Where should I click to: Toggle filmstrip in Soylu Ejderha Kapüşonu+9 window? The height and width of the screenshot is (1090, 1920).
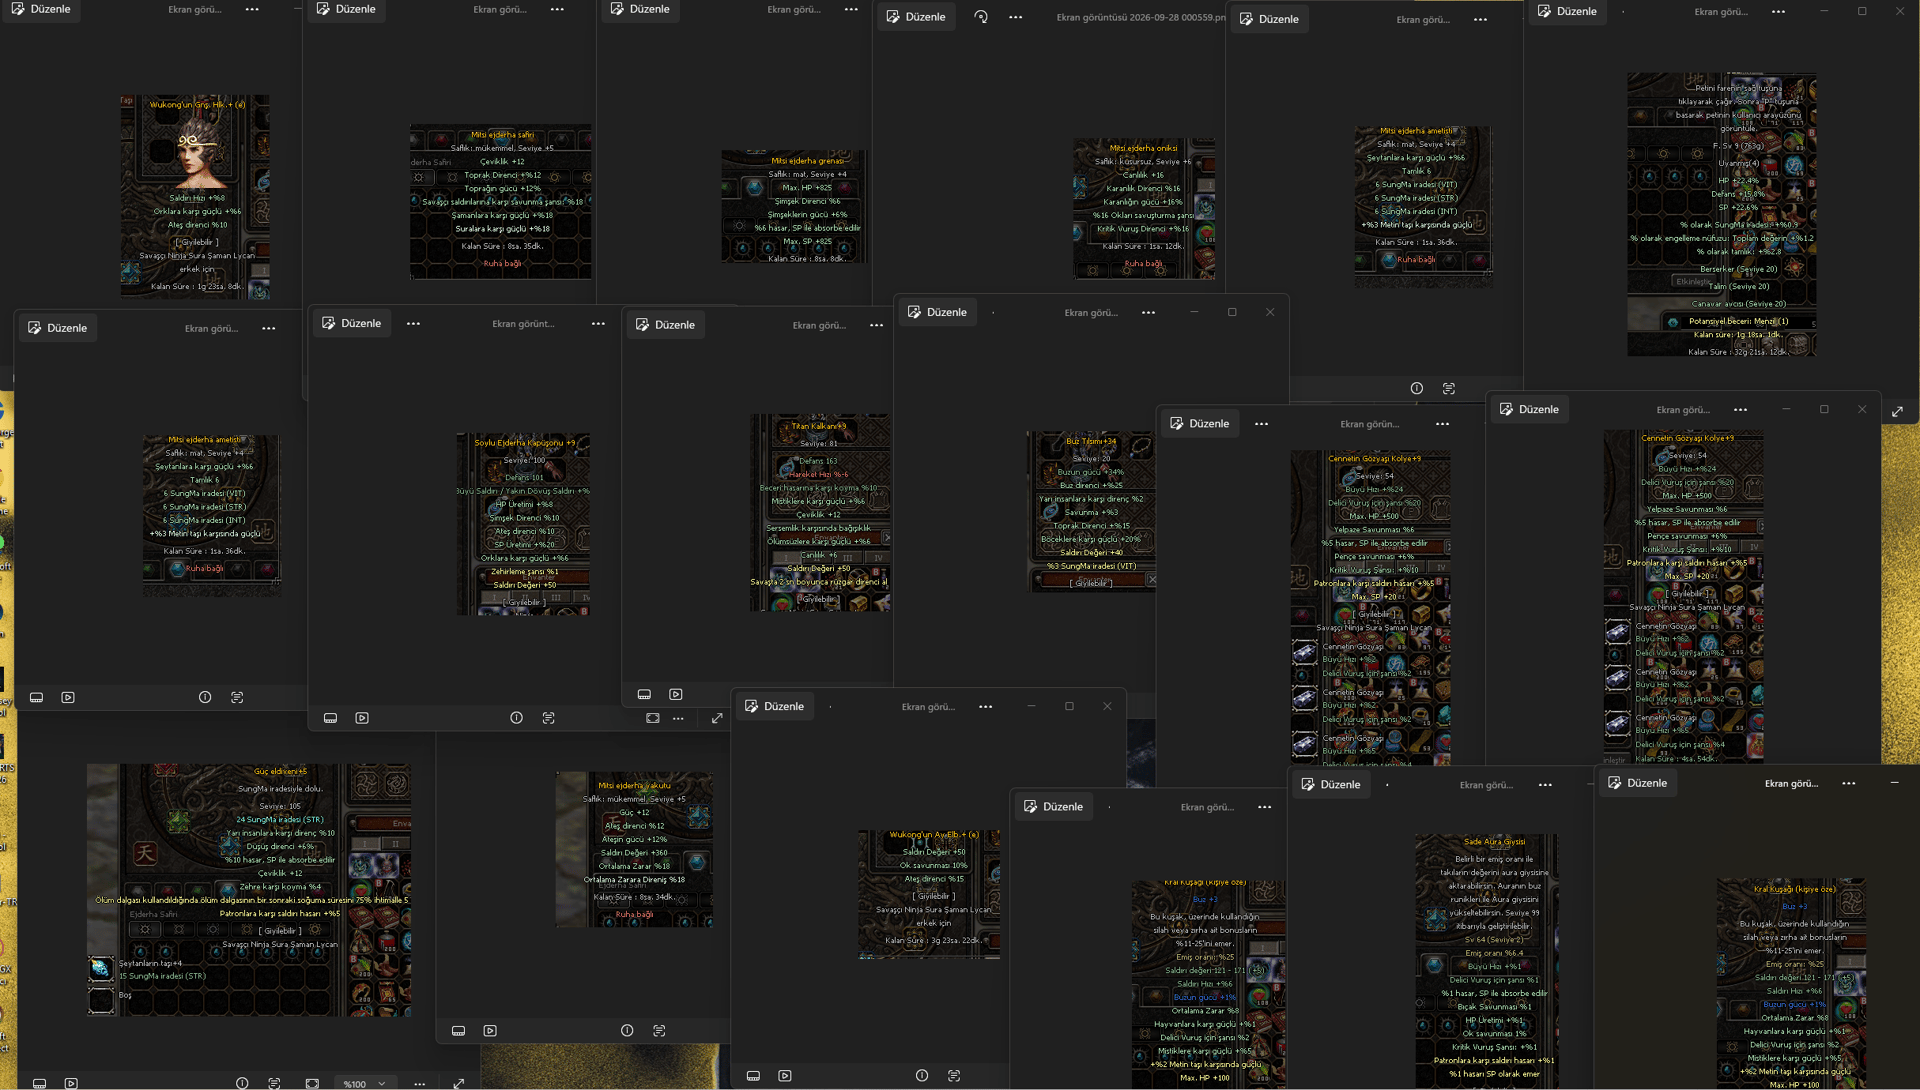(330, 717)
